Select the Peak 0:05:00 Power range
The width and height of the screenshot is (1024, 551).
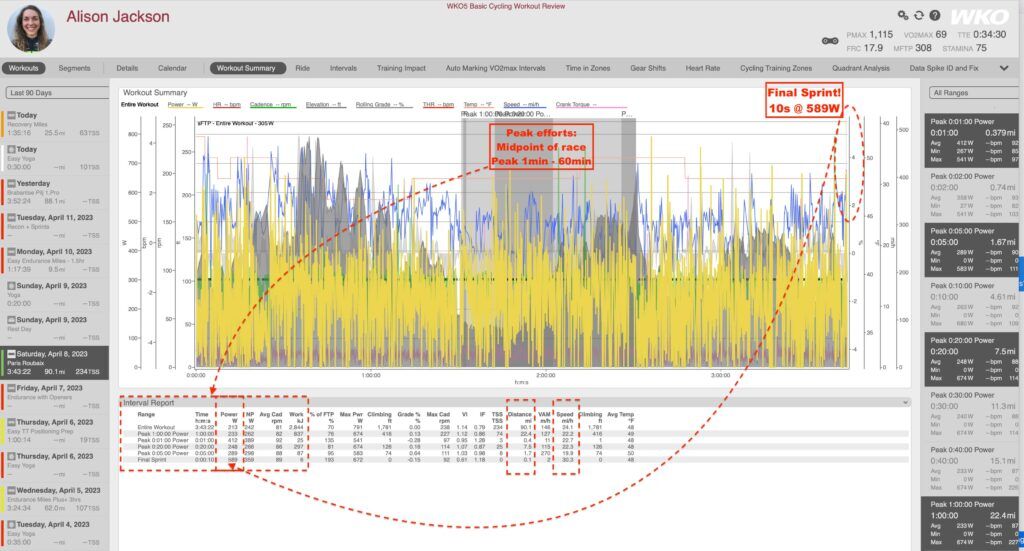972,250
